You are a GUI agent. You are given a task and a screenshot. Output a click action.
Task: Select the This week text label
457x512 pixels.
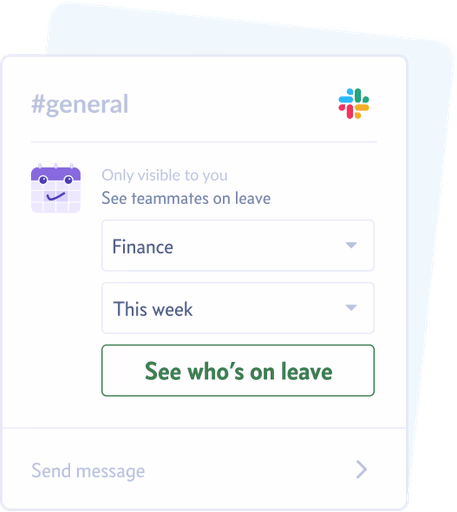(153, 309)
